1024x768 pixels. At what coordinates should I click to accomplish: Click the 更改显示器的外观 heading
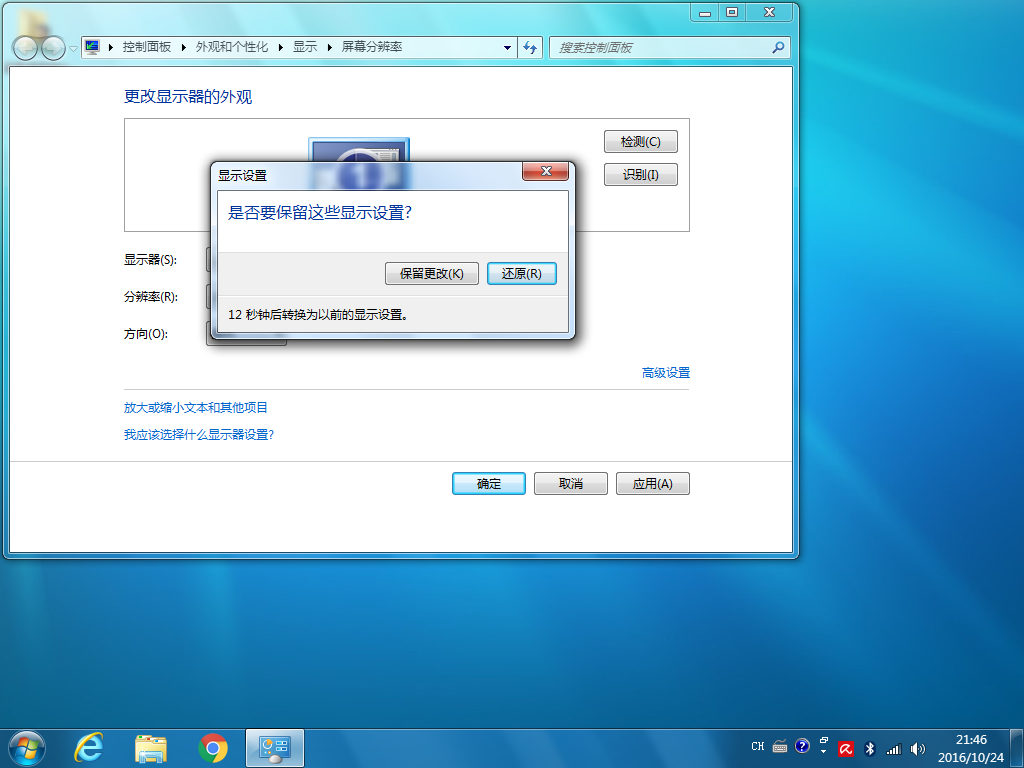[188, 97]
